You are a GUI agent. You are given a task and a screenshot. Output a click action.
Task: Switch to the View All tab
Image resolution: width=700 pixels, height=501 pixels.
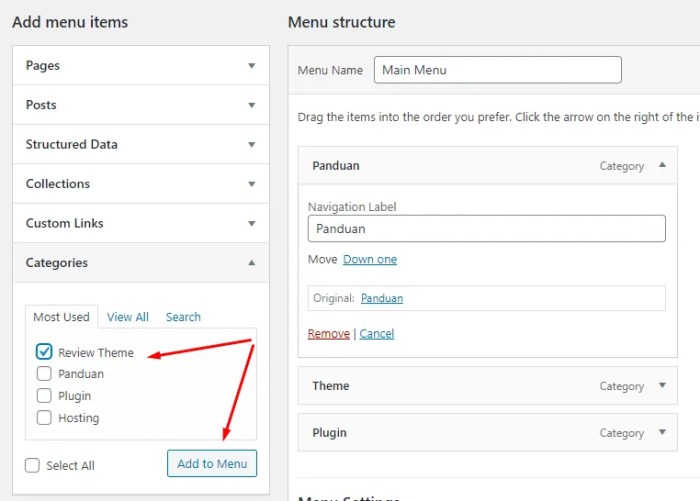[x=128, y=317]
